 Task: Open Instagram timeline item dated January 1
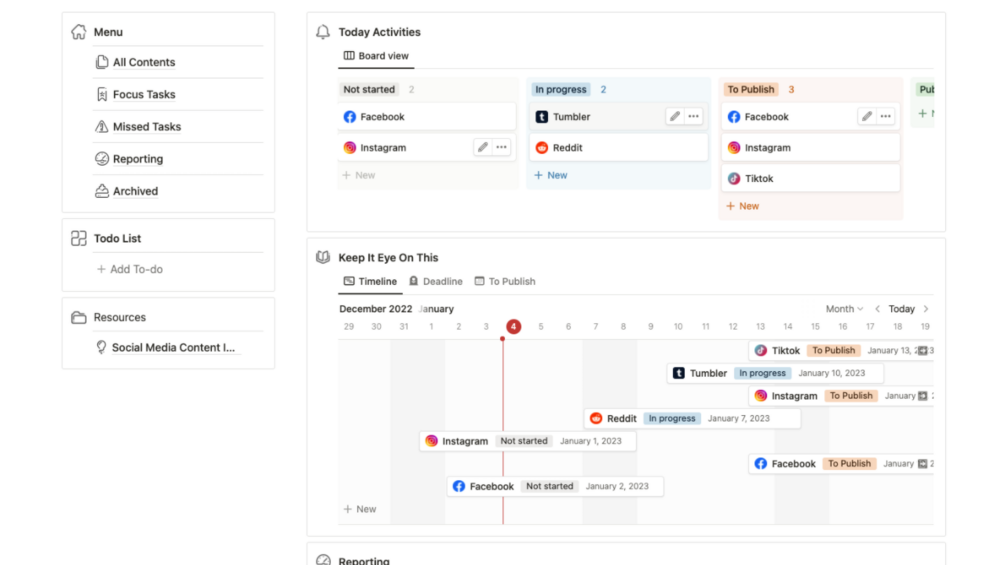click(x=527, y=441)
